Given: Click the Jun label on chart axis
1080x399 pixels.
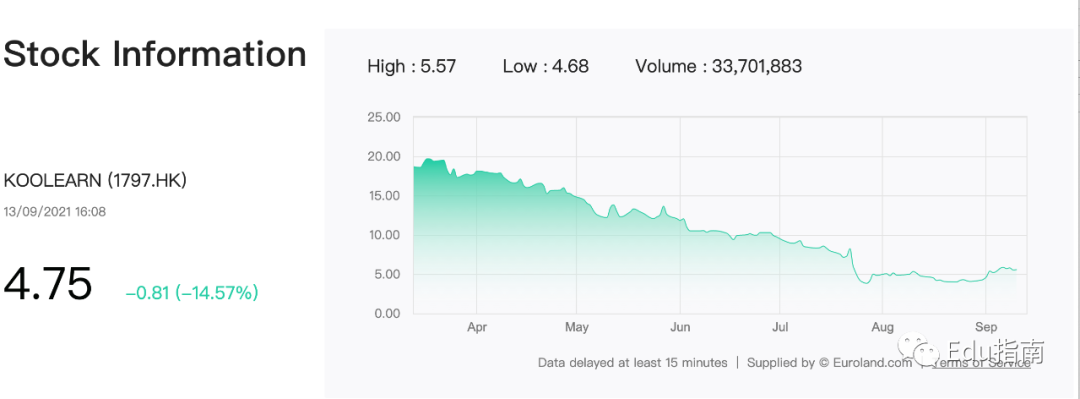Looking at the screenshot, I should (x=680, y=327).
